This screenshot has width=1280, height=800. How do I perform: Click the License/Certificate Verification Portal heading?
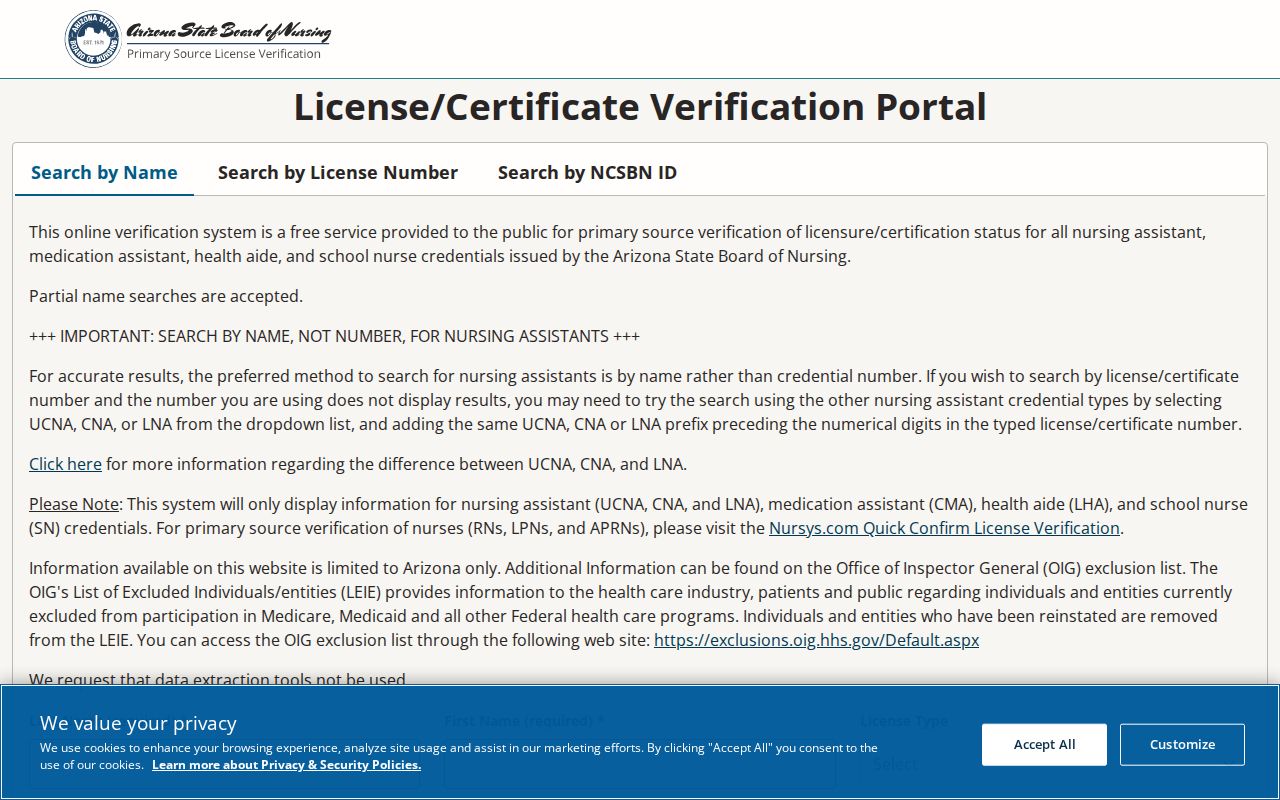click(x=640, y=107)
